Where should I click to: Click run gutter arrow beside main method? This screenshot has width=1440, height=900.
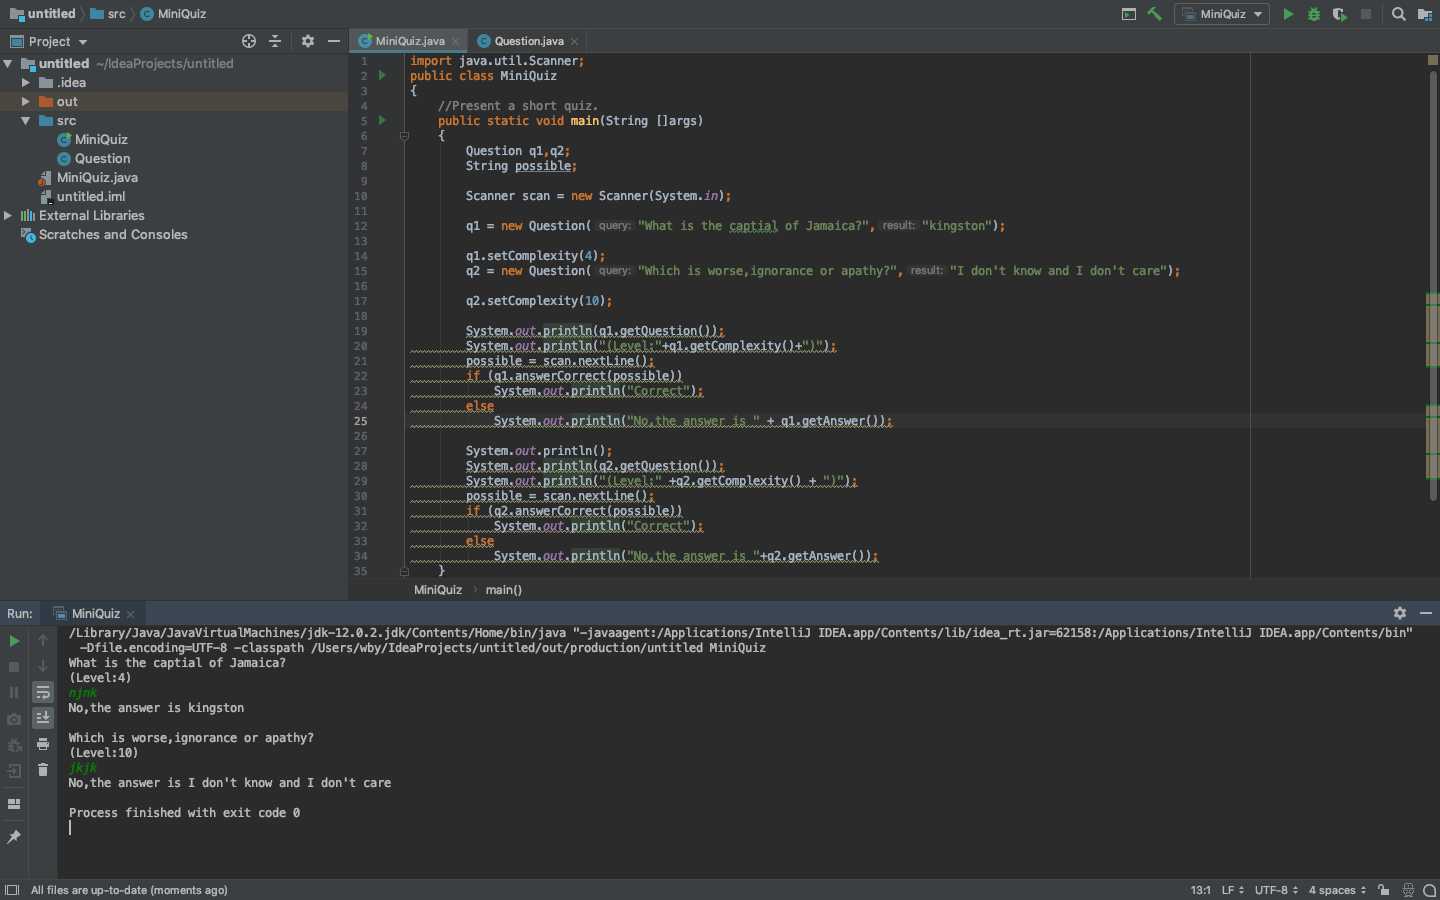point(382,120)
